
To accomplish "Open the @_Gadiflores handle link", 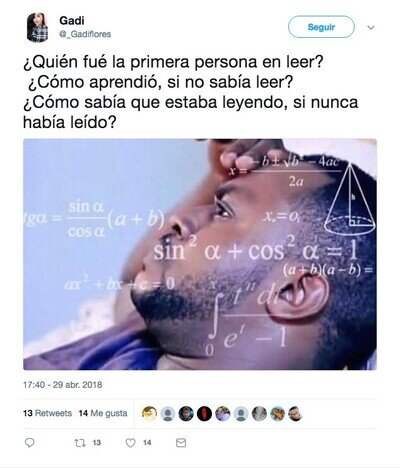I will (85, 34).
